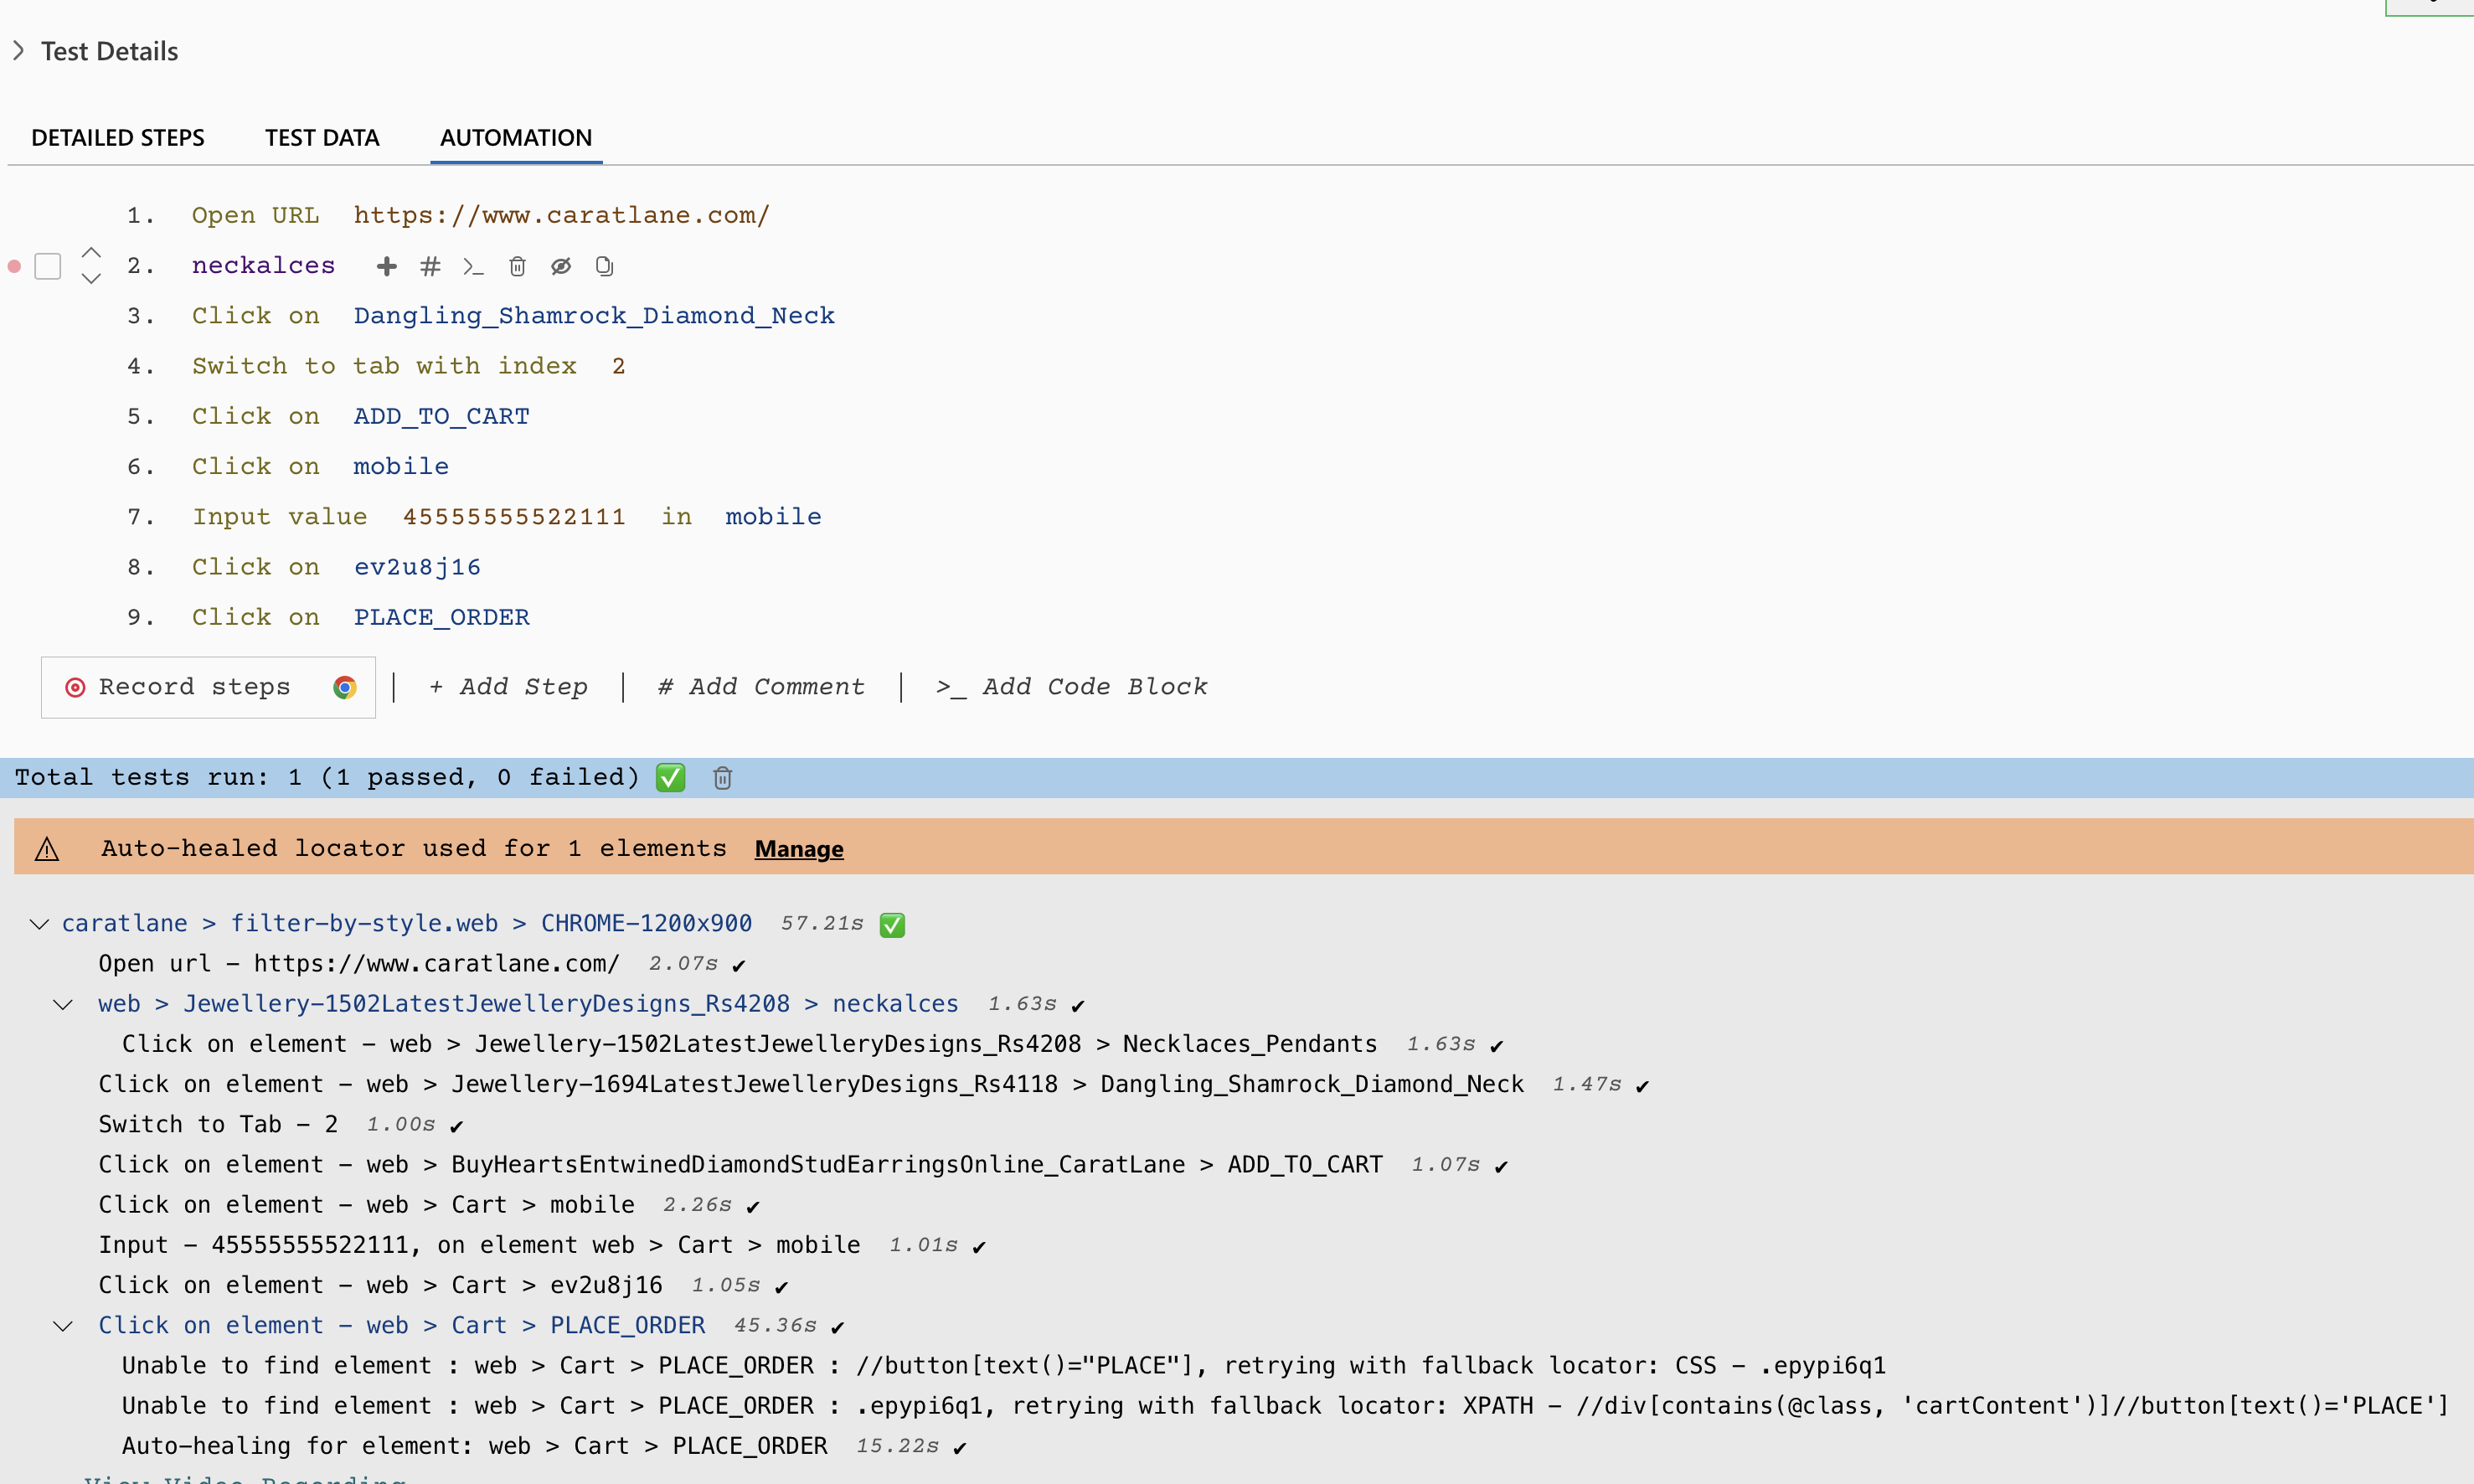Open the Manage auto-healed locator link
This screenshot has width=2474, height=1484.
[798, 849]
